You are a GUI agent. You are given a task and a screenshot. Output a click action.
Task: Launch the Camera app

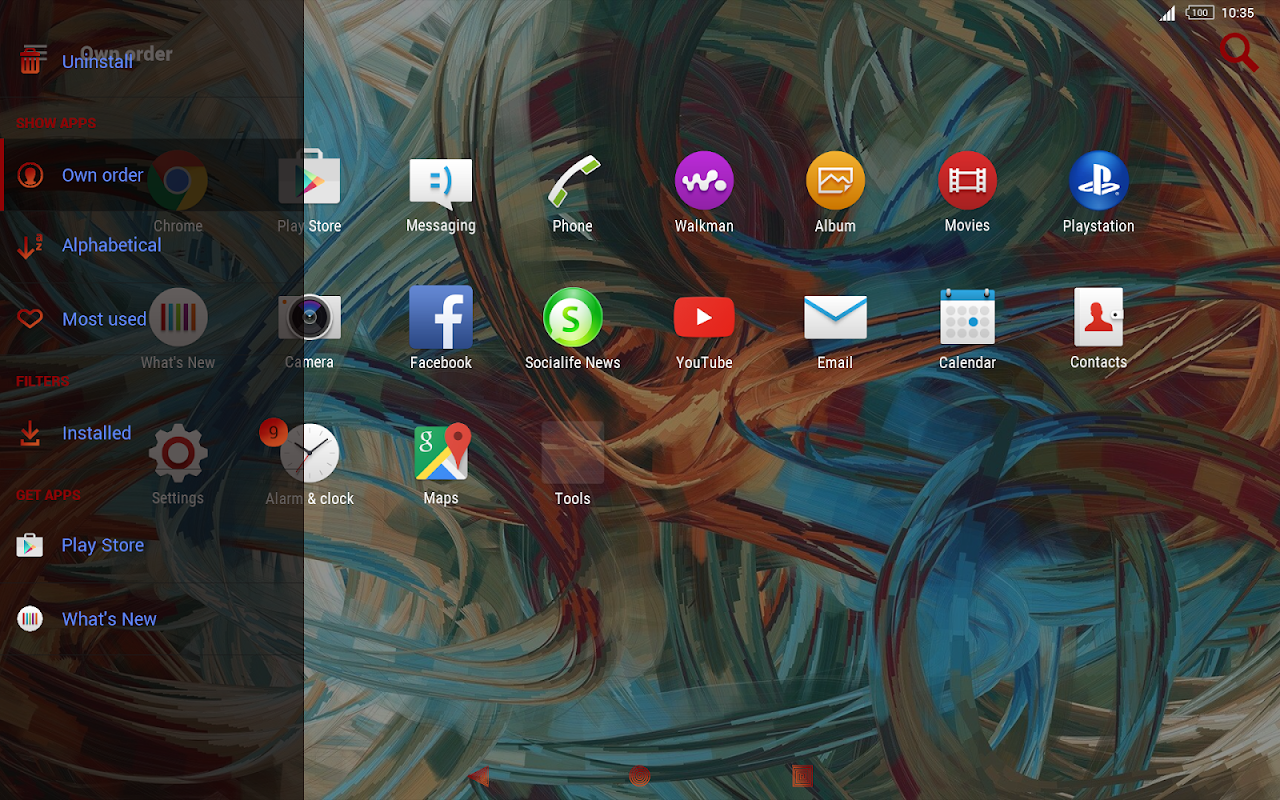click(309, 330)
